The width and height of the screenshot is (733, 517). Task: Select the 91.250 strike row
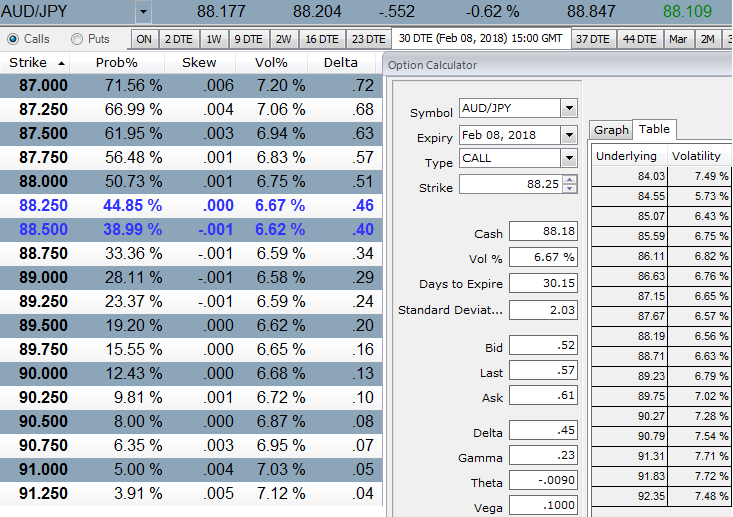tap(191, 494)
